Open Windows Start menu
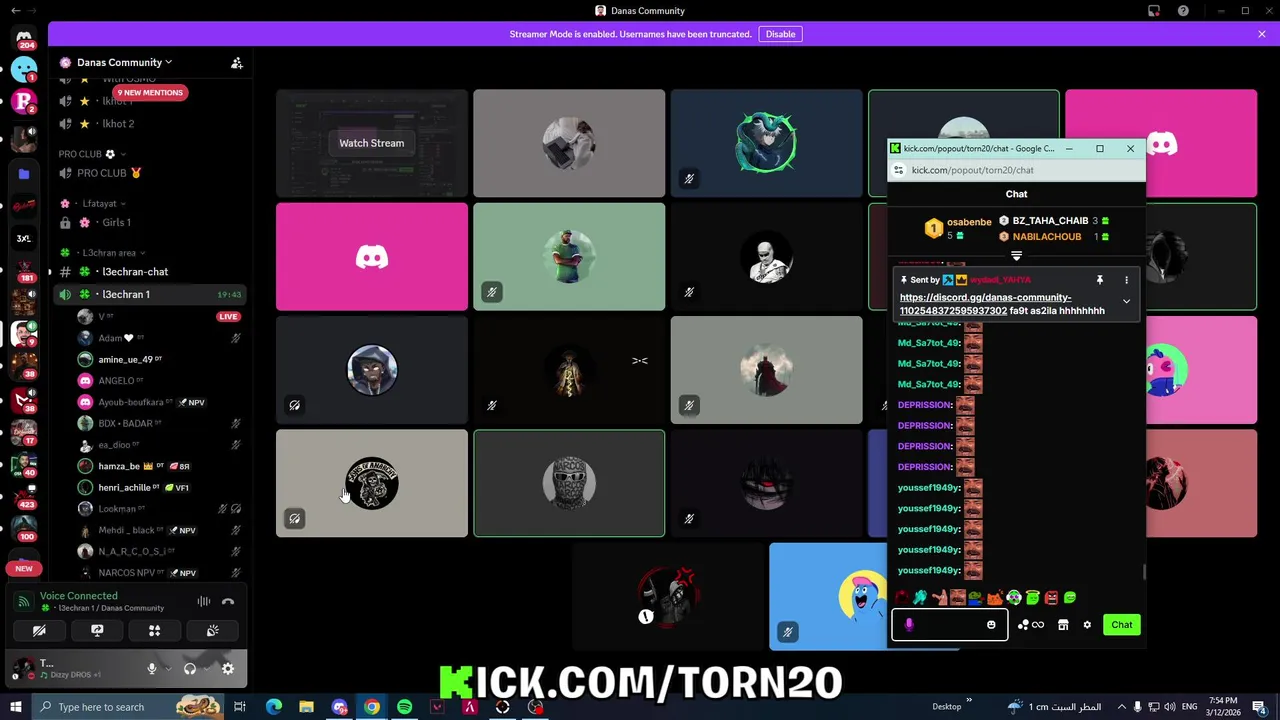Screen dimensions: 1280x720 (16, 707)
